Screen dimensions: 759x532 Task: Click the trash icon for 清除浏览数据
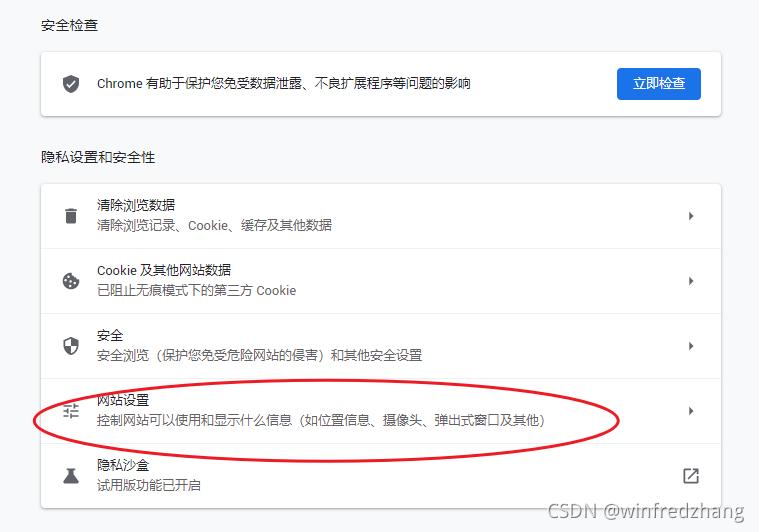[71, 216]
